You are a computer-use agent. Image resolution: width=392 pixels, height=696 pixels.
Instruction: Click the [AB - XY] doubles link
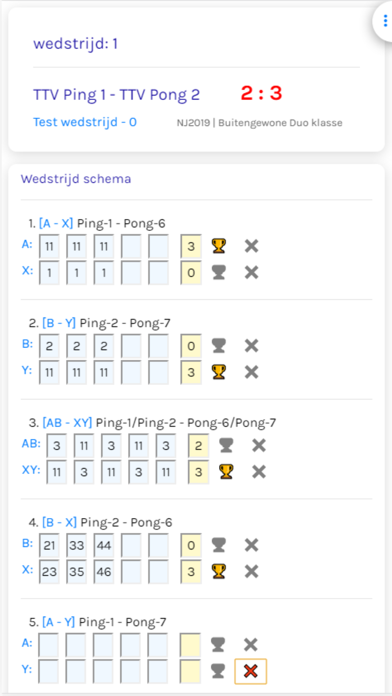pos(67,423)
